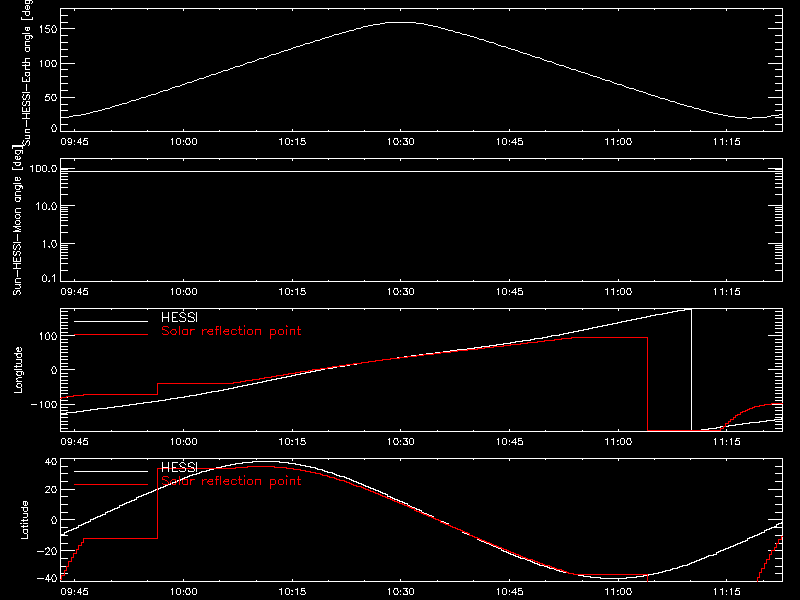
Task: Click the 150 tick on Earth angle plot
Action: 49,30
